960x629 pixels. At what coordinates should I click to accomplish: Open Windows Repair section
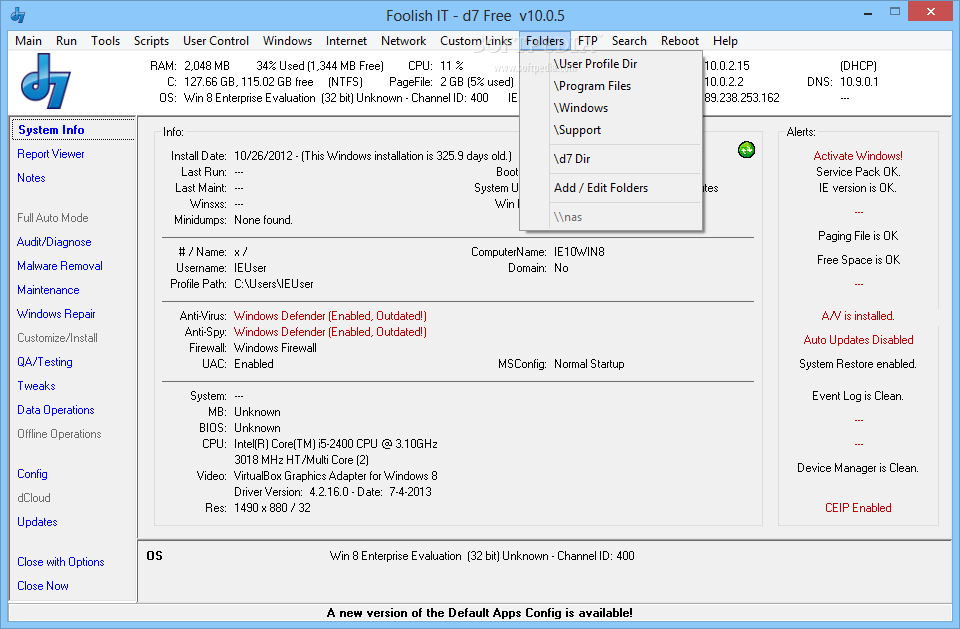click(x=56, y=314)
